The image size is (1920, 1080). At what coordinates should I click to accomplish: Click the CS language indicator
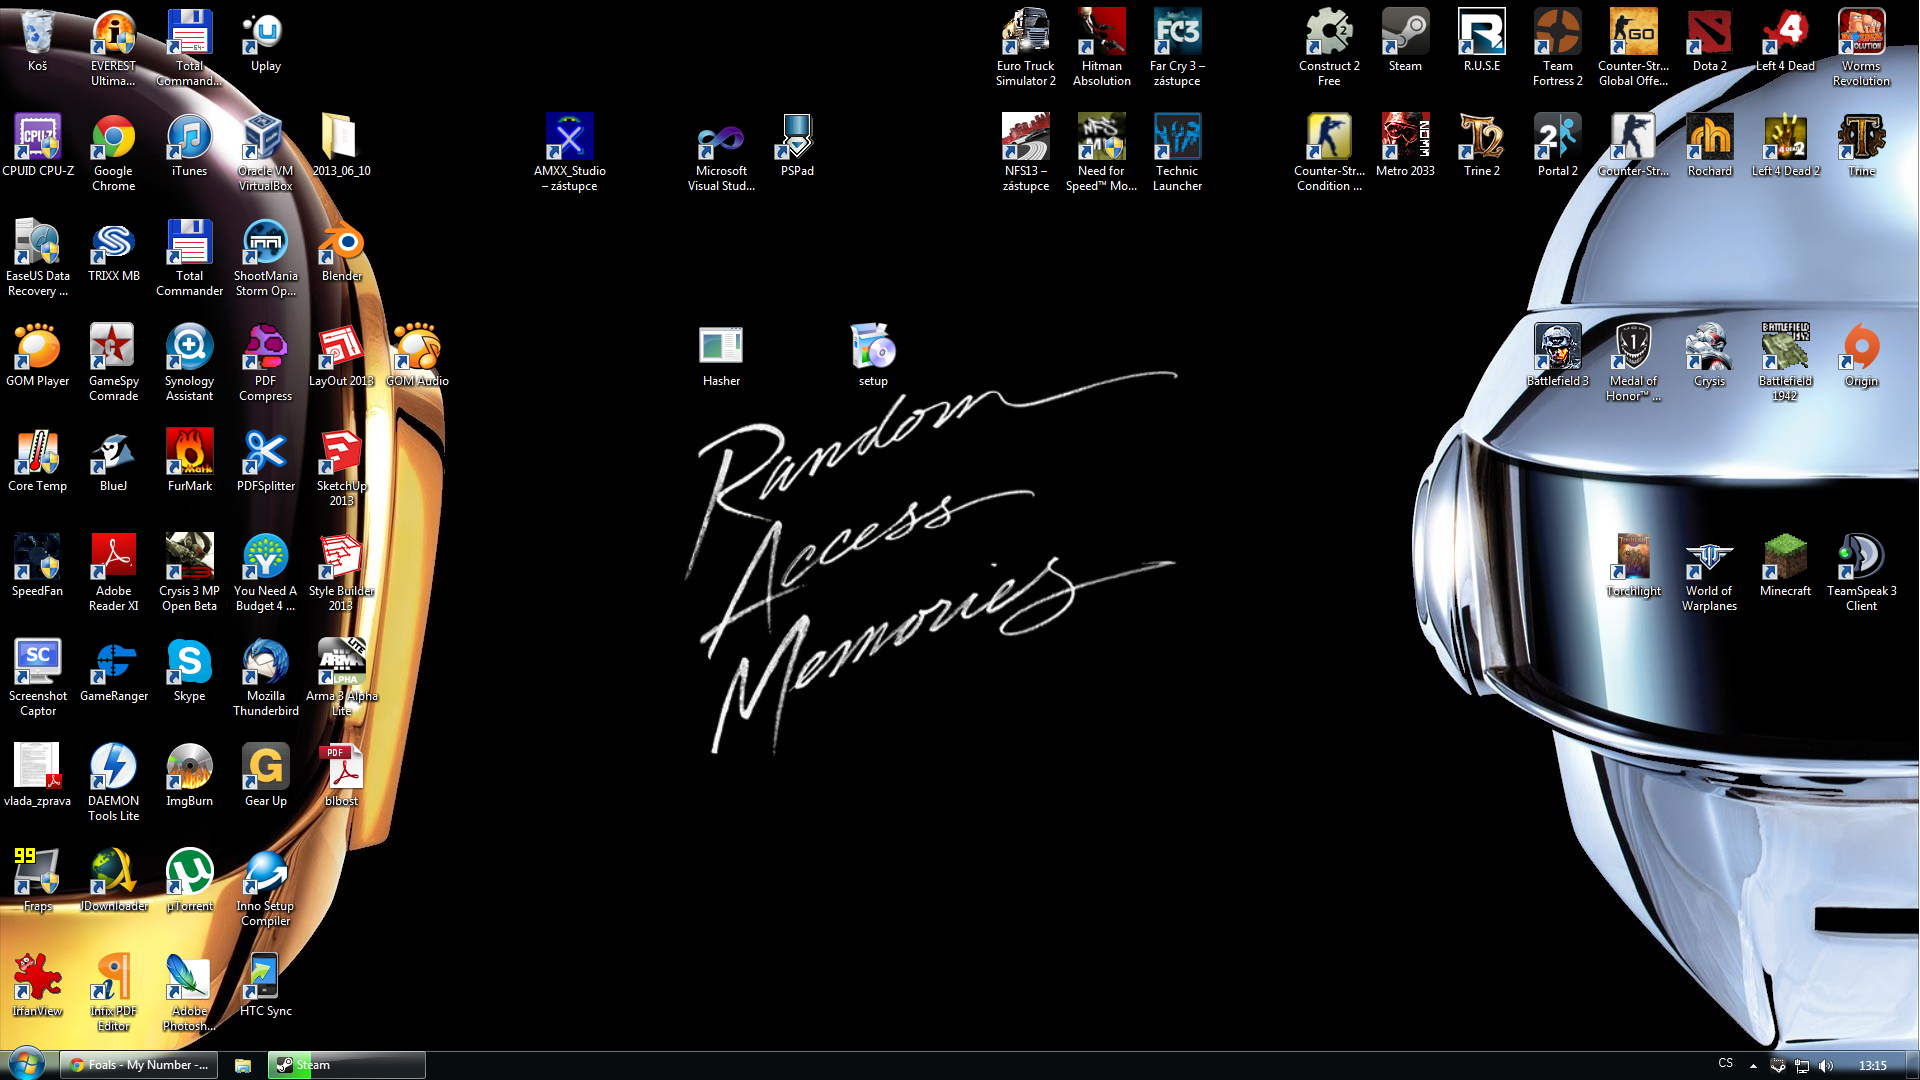[1725, 1064]
